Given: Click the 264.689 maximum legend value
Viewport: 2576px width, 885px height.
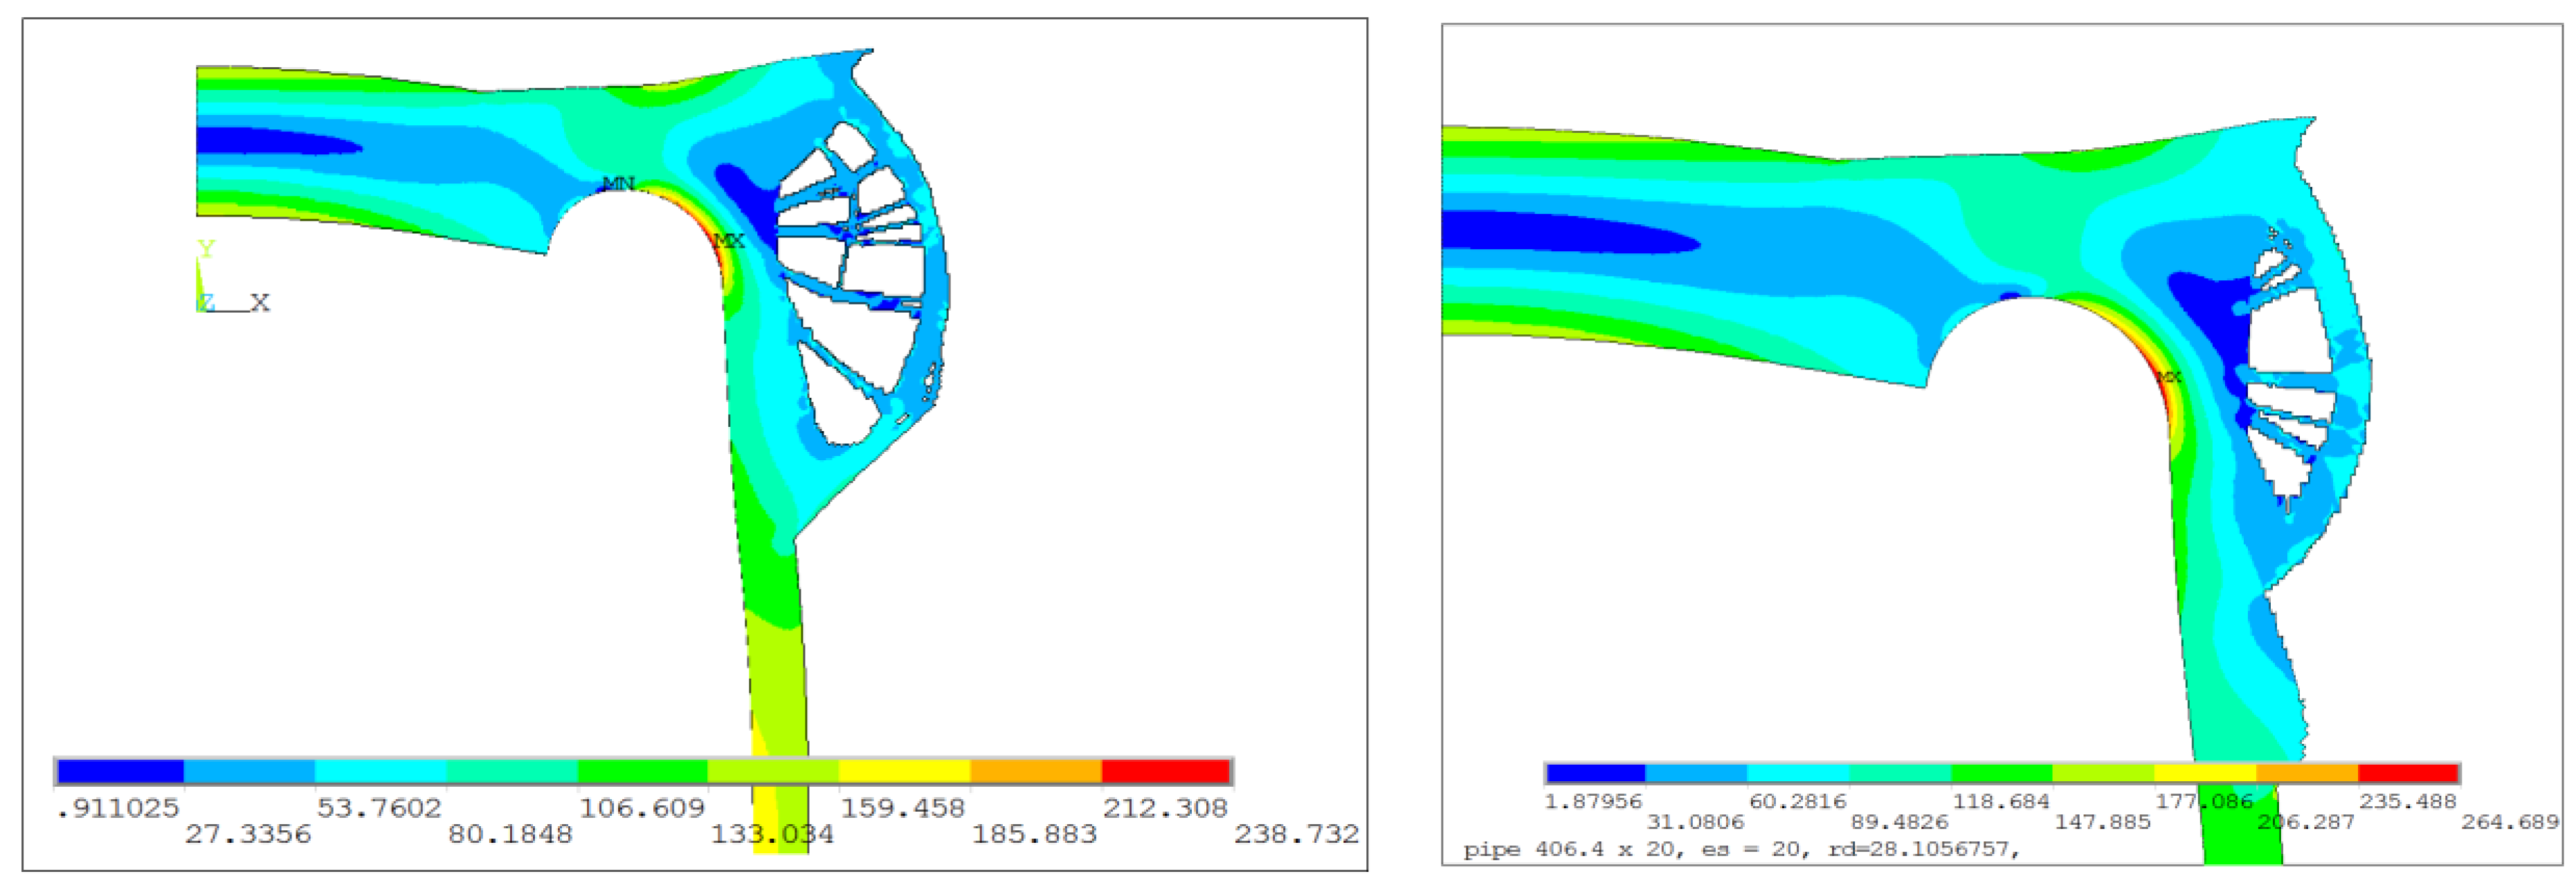Looking at the screenshot, I should [x=2509, y=822].
